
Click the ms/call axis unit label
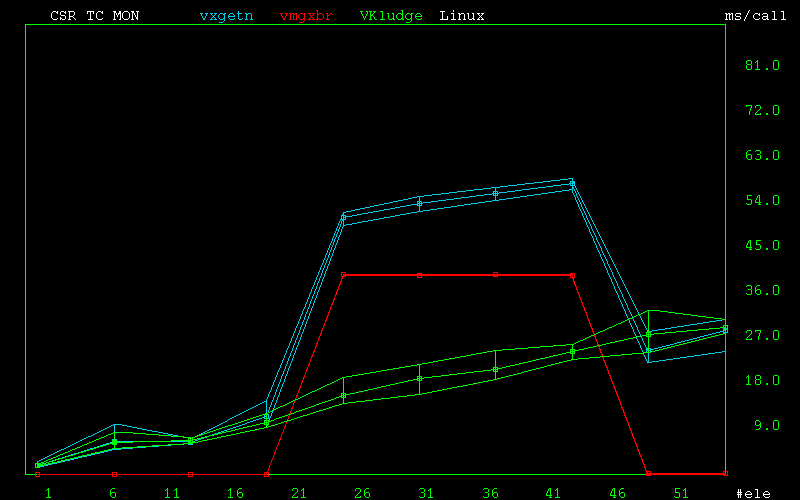coord(756,16)
